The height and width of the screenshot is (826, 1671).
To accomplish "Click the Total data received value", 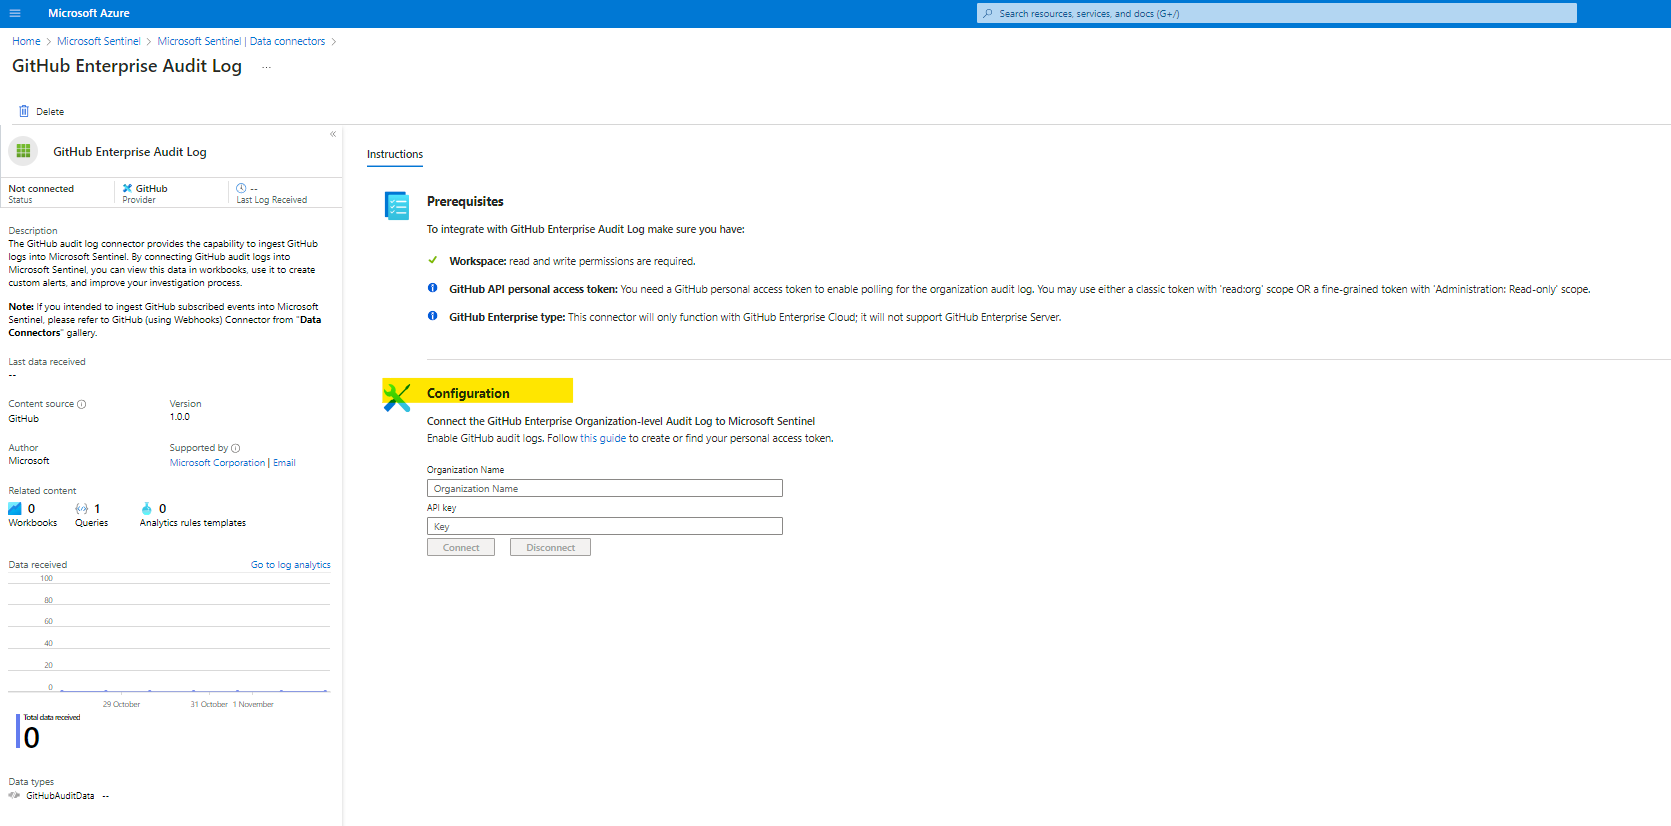I will [x=32, y=738].
